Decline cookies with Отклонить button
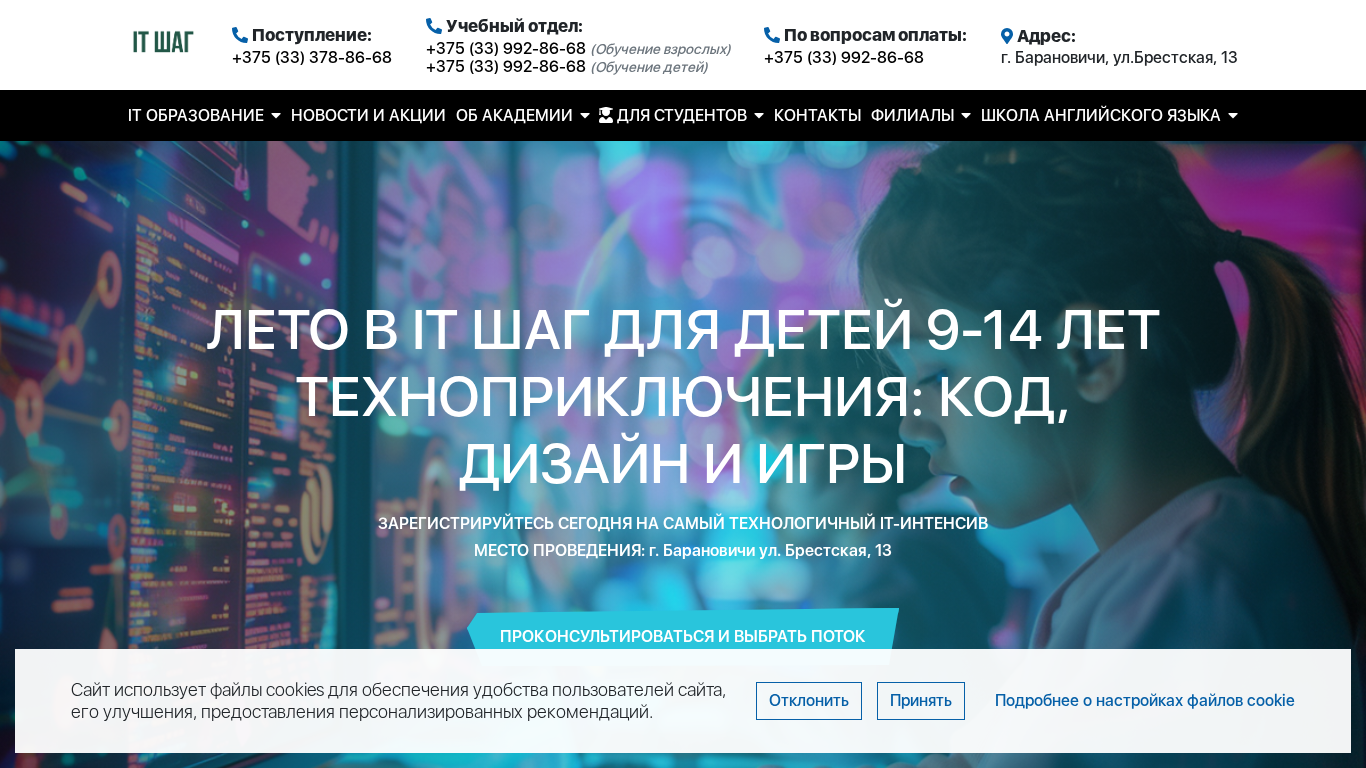The height and width of the screenshot is (768, 1366). click(x=809, y=701)
